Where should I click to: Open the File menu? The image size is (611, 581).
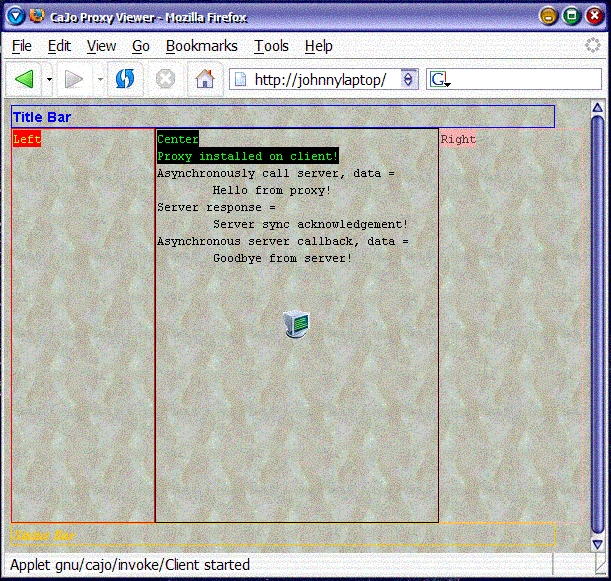point(21,46)
